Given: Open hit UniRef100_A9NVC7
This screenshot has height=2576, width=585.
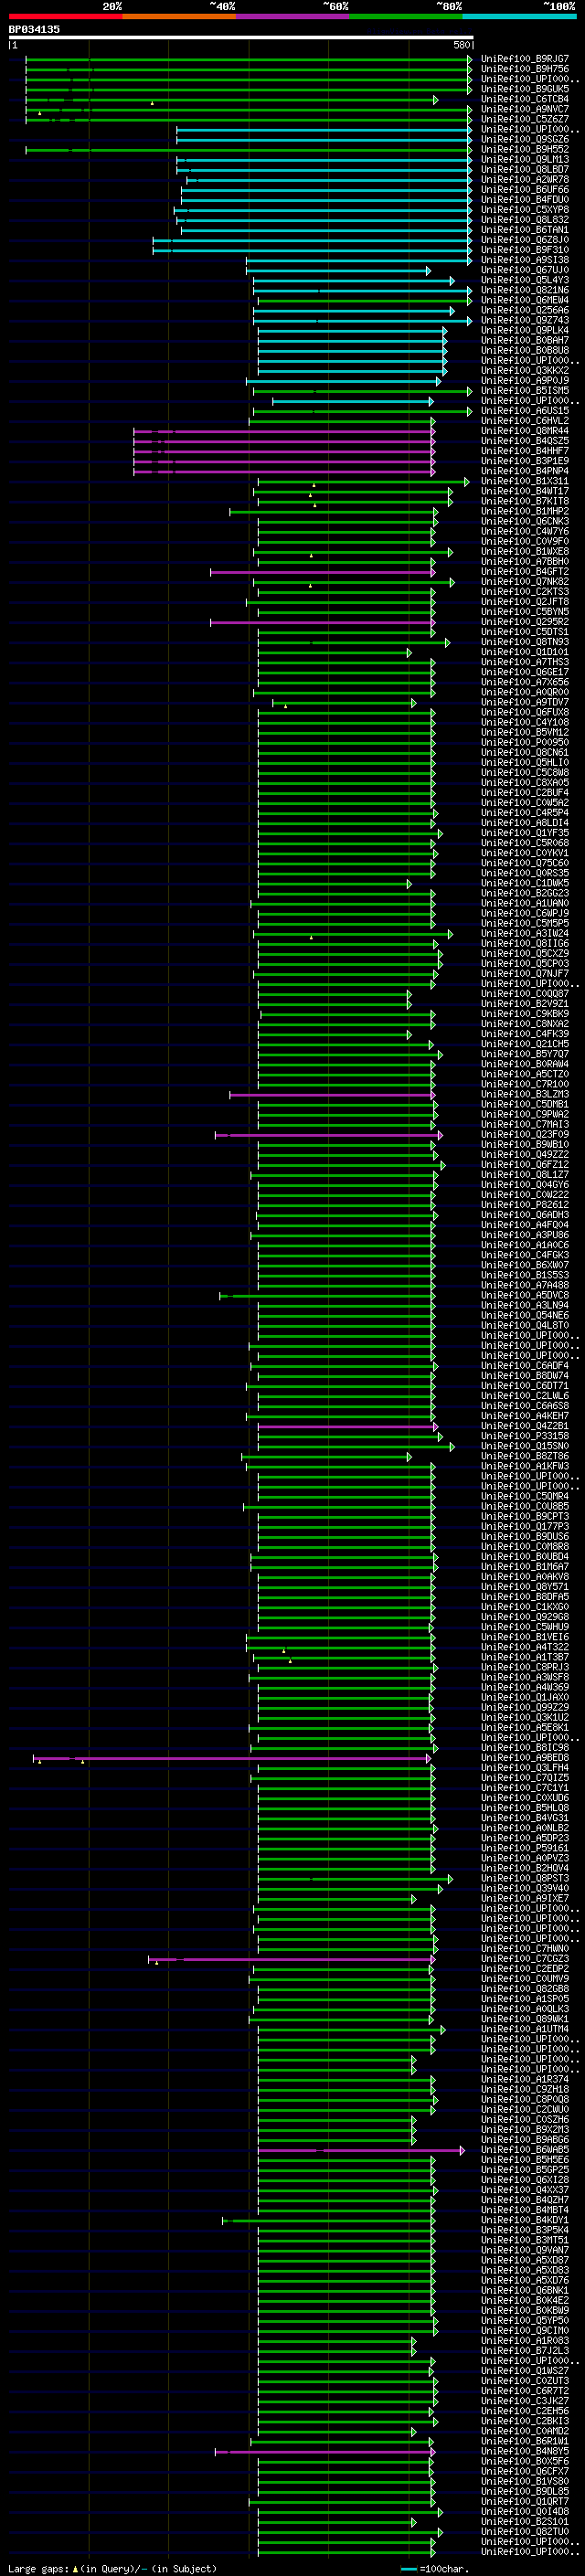Looking at the screenshot, I should click(x=525, y=109).
